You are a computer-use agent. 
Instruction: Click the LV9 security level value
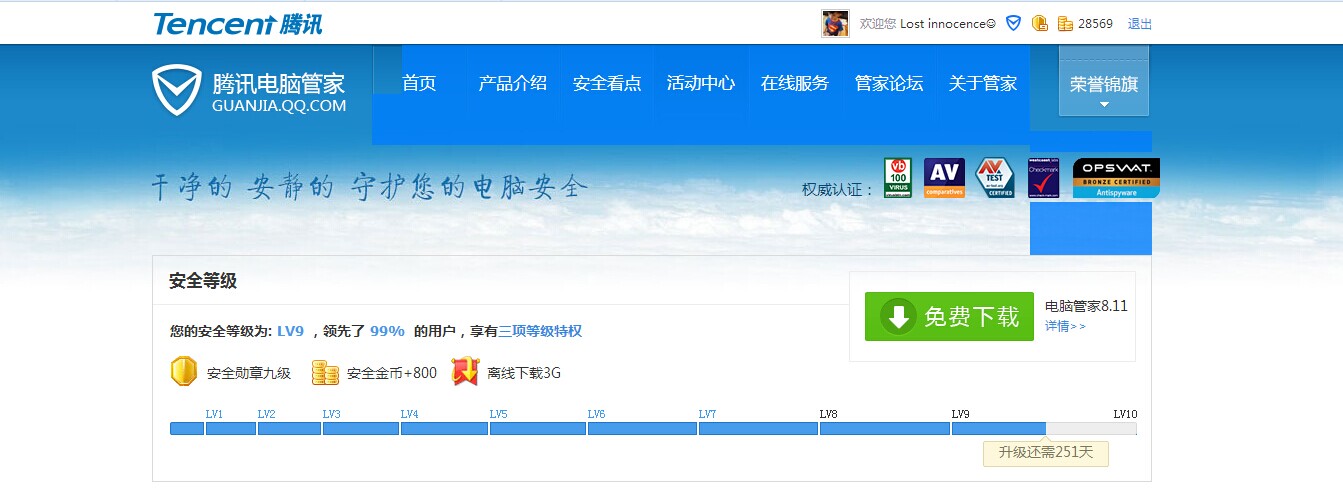tap(290, 331)
